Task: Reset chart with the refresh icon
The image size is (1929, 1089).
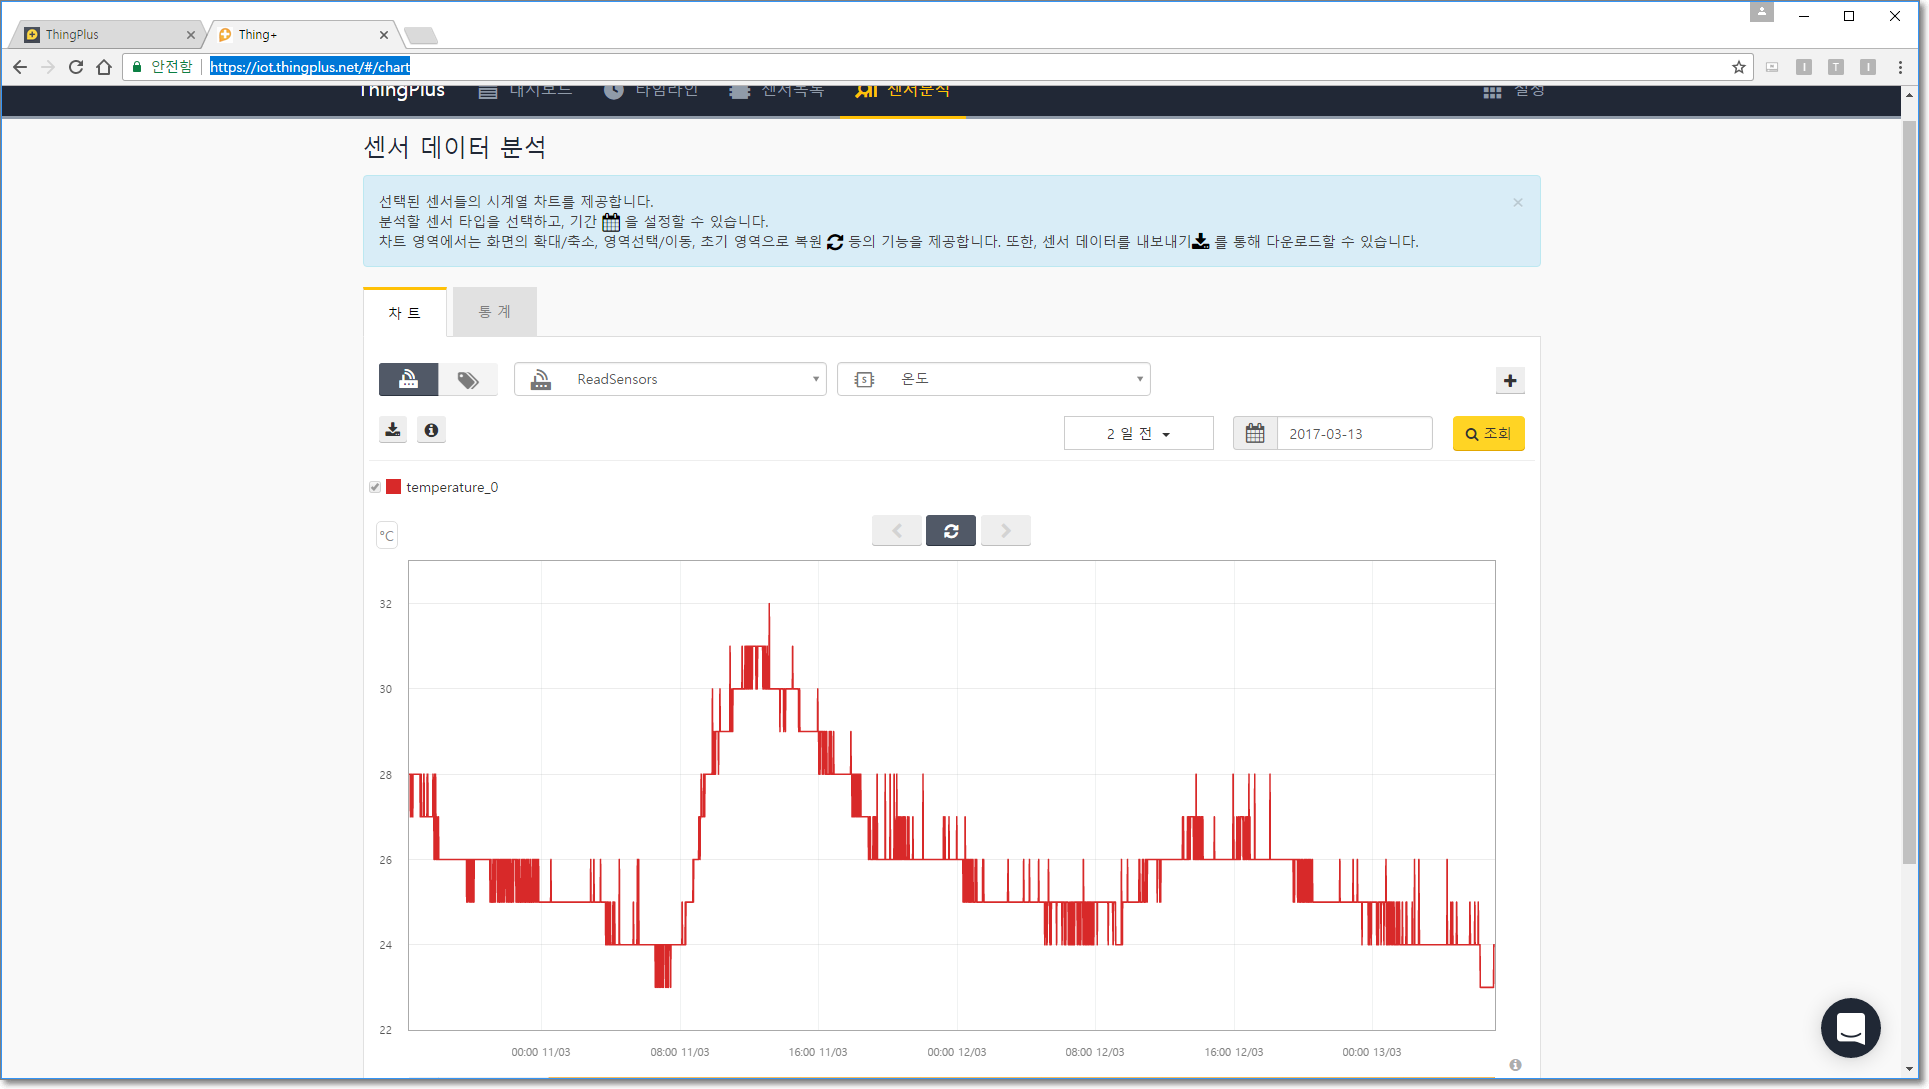Action: coord(951,531)
